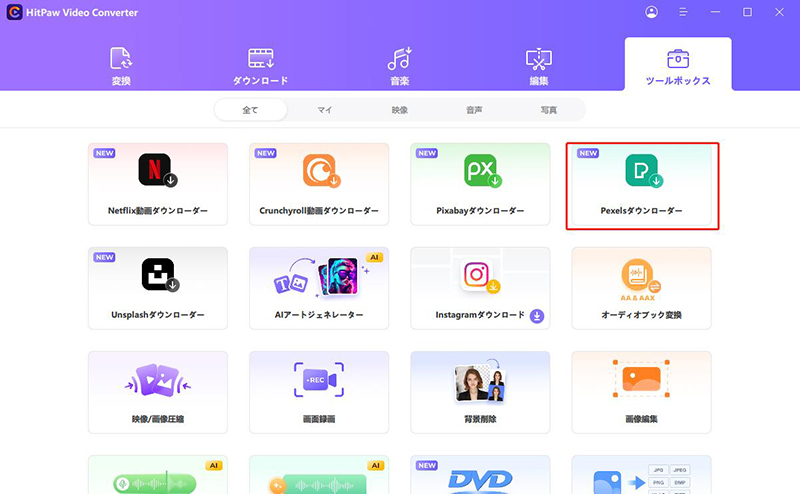
Task: Open the AI waveform tool with orange plus
Action: 319,475
